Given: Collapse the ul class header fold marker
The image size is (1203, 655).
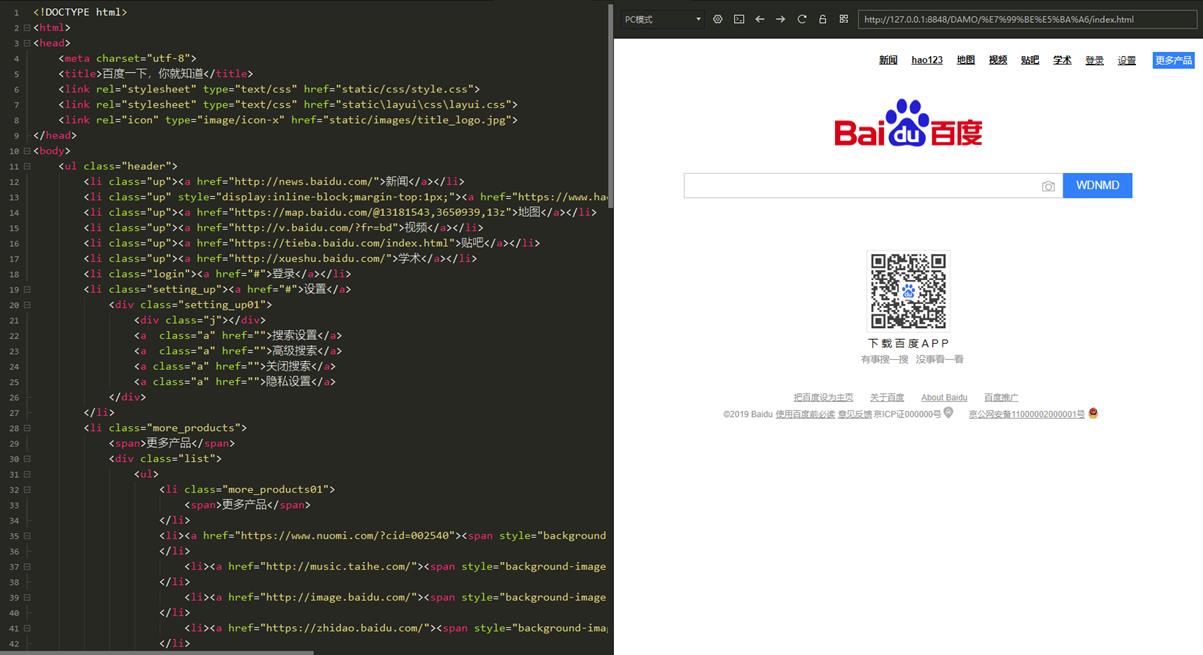Looking at the screenshot, I should (x=26, y=166).
